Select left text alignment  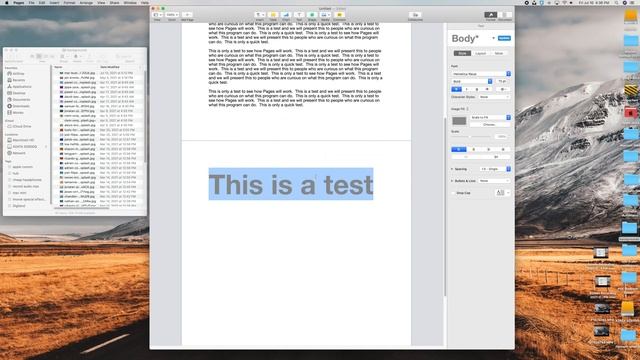(459, 149)
